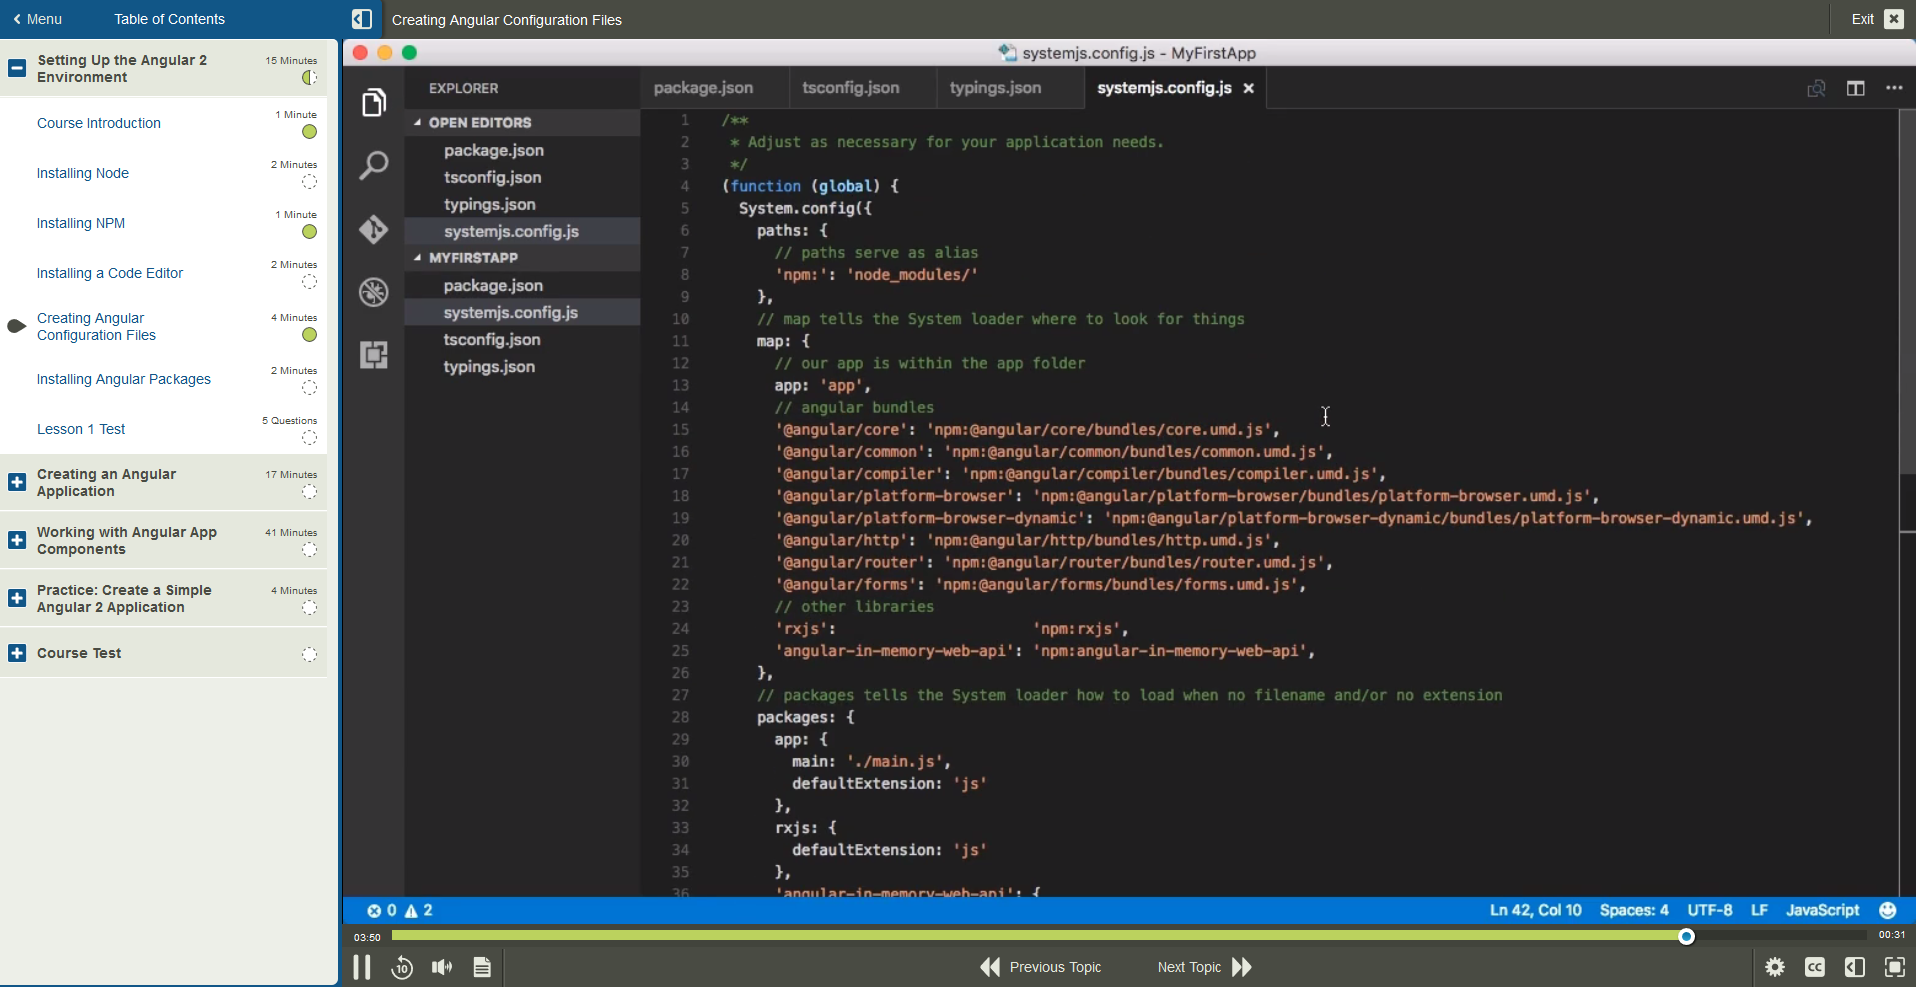Open the Search icon in VS Code sidebar
1916x987 pixels.
click(373, 165)
